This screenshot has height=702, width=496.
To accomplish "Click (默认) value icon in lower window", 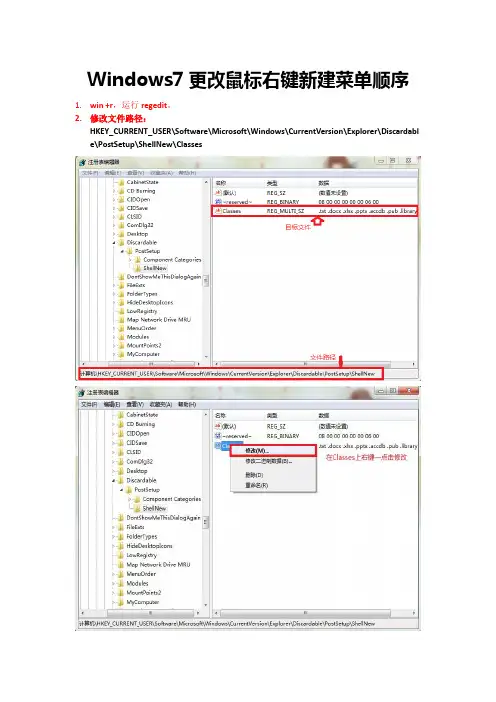I will pos(218,426).
